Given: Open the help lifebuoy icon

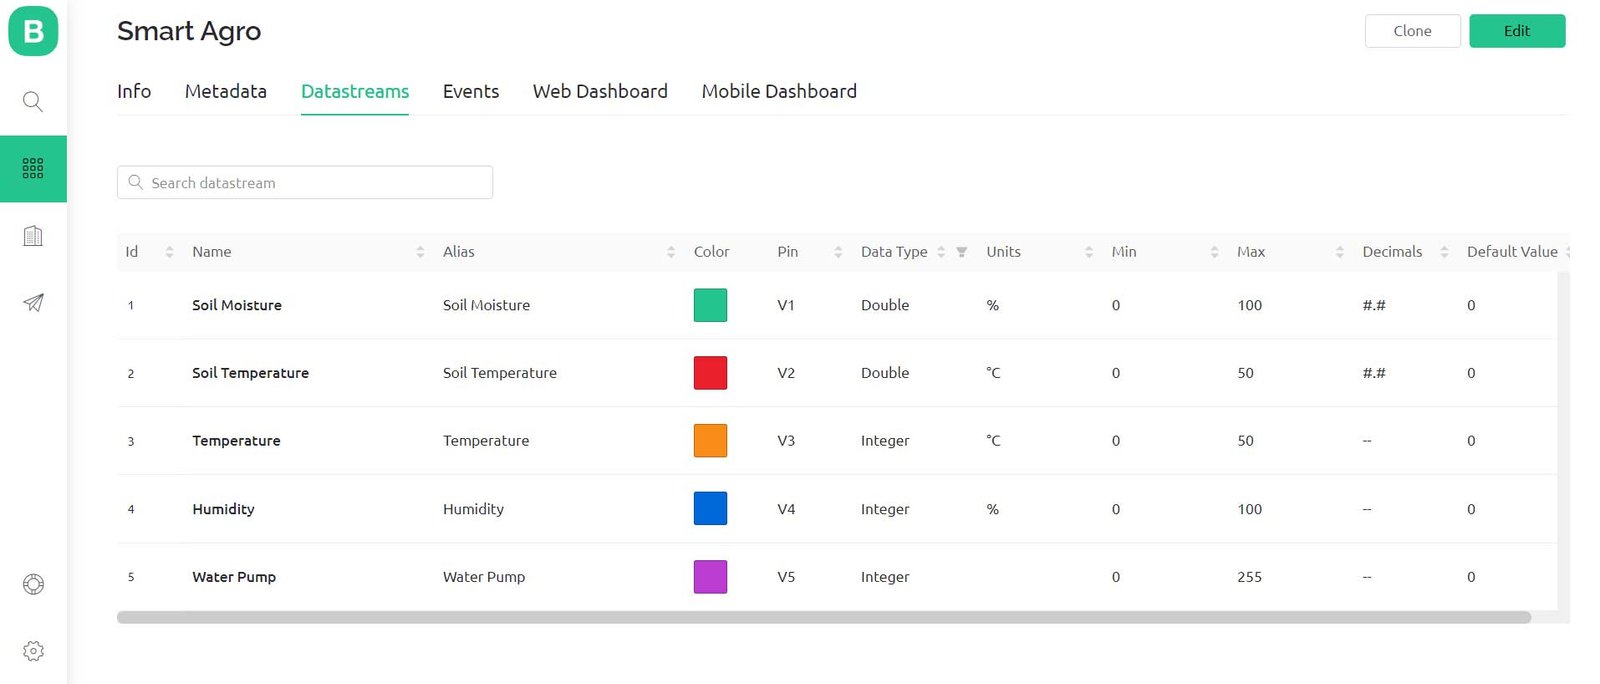Looking at the screenshot, I should pyautogui.click(x=33, y=584).
